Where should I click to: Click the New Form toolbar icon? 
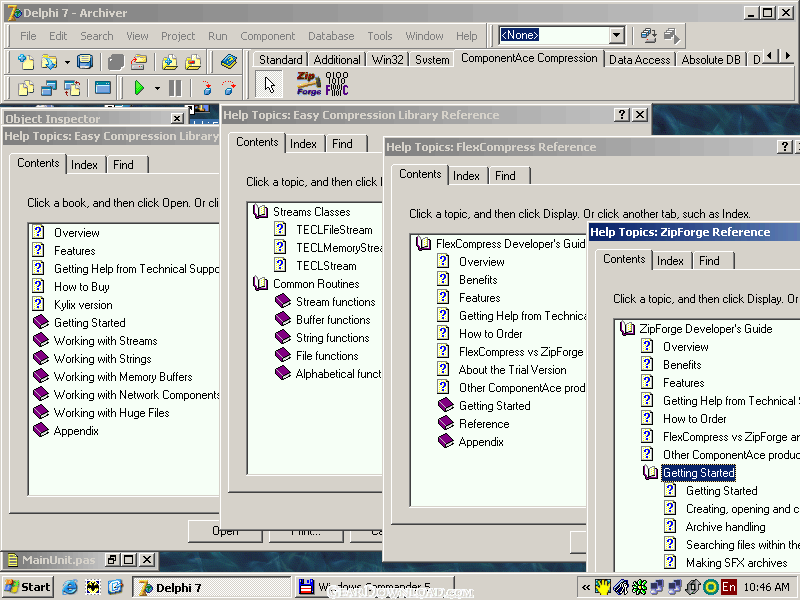coord(103,88)
